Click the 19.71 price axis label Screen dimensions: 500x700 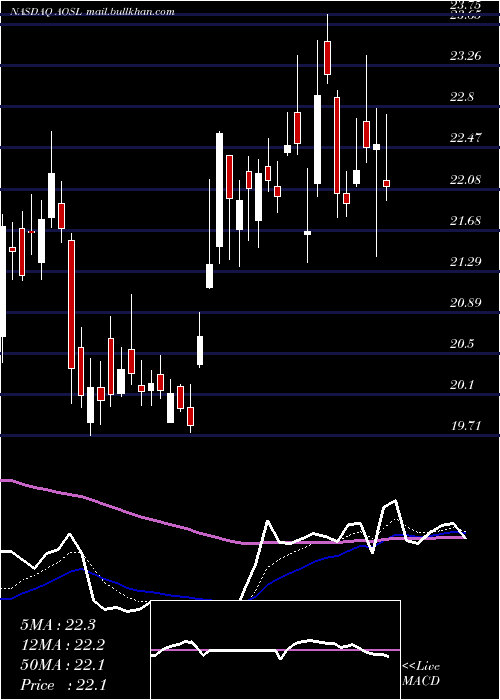tap(466, 426)
